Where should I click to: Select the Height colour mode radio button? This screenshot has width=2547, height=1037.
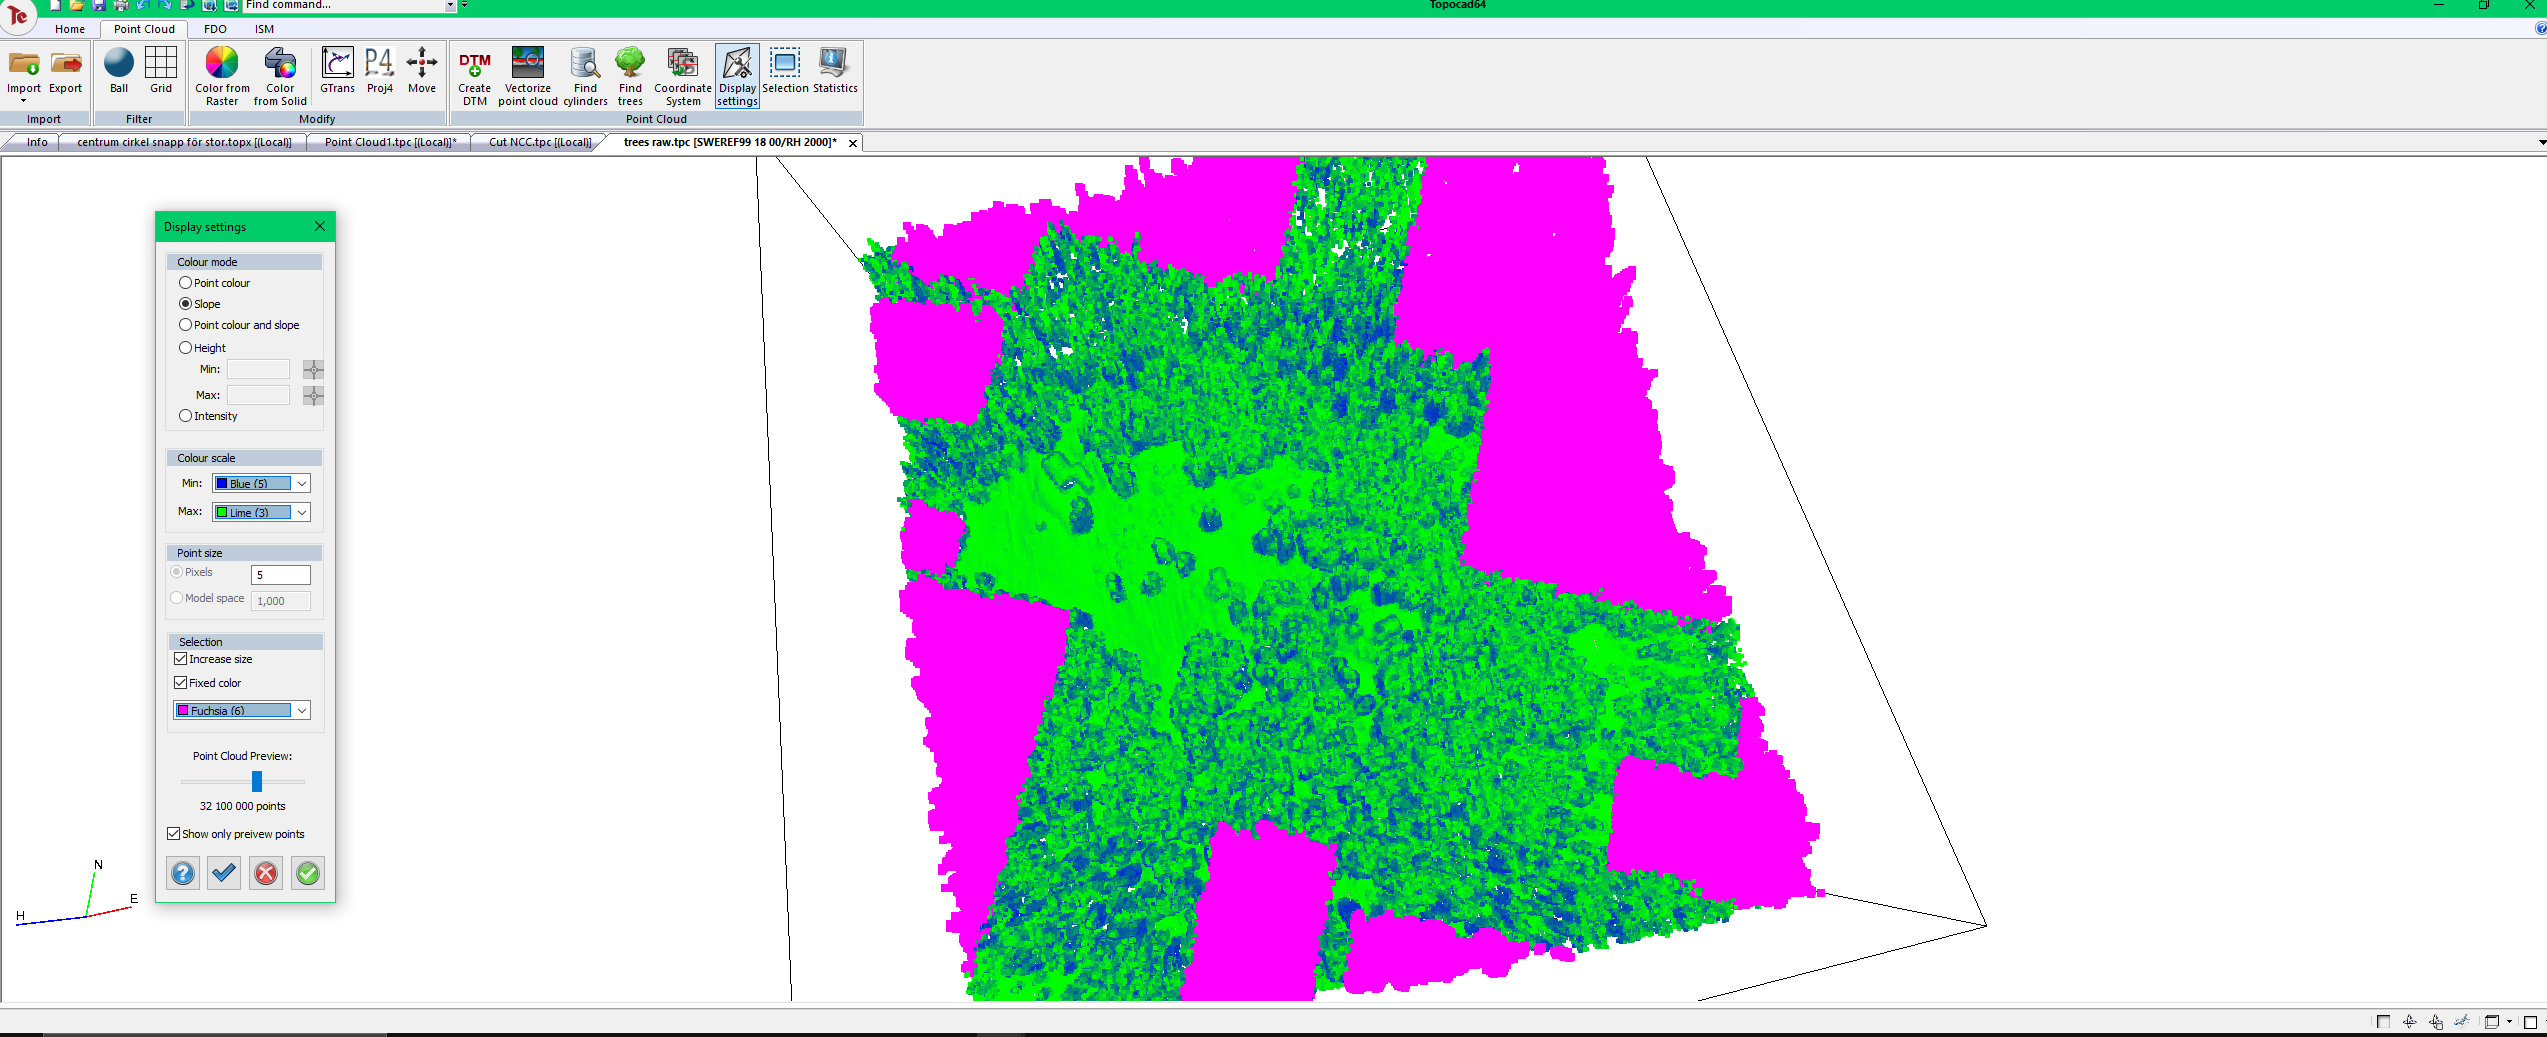[186, 348]
